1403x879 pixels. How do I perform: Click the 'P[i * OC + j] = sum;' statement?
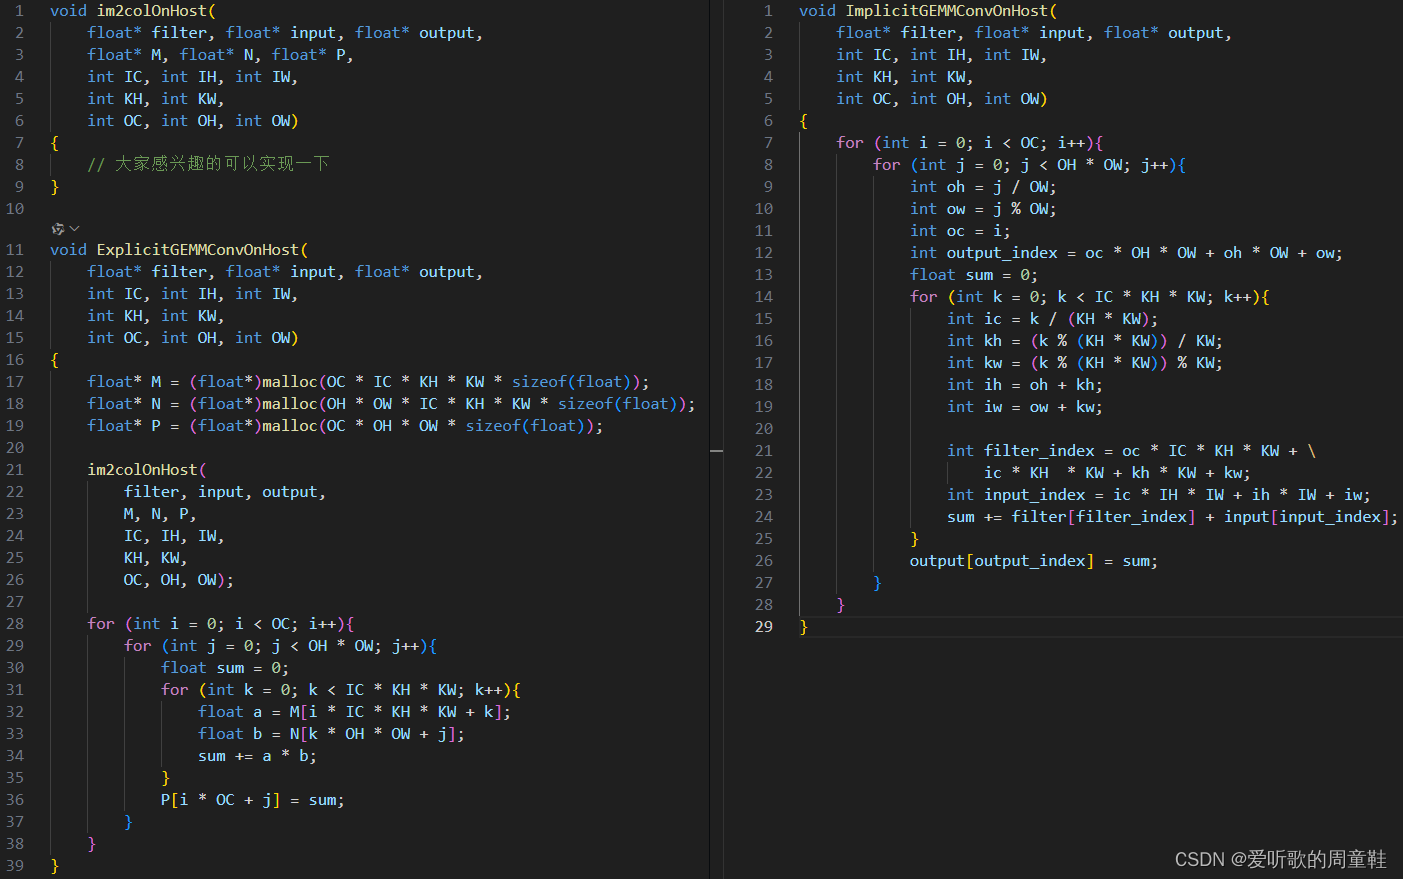(253, 800)
